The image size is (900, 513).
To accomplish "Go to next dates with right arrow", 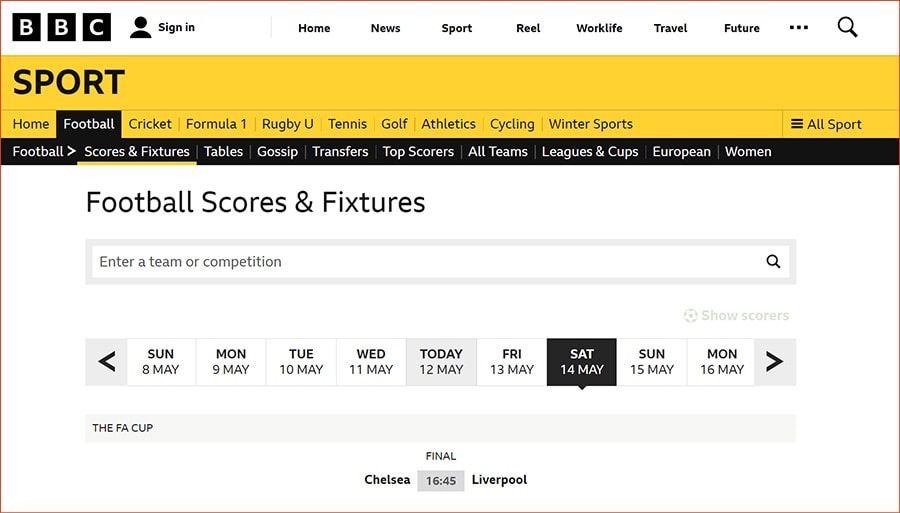I will (x=775, y=362).
